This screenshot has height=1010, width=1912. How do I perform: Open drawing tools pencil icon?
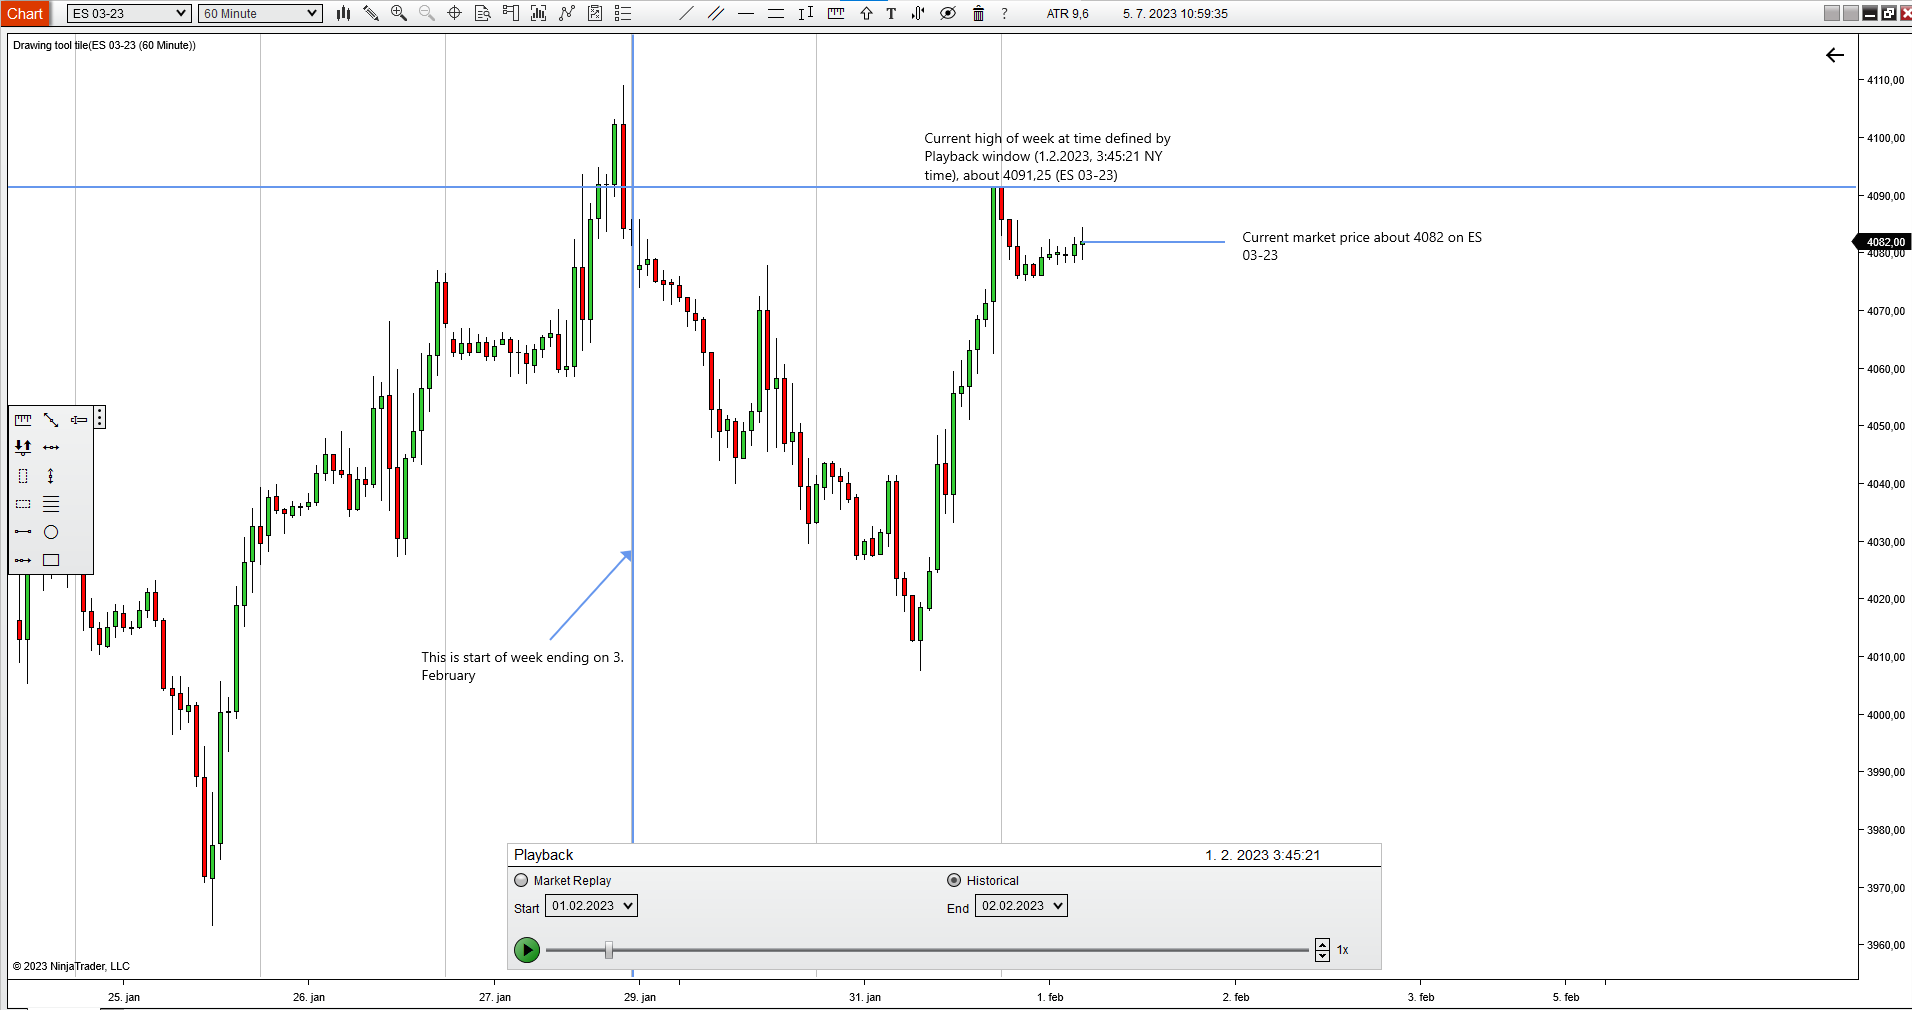pos(371,13)
